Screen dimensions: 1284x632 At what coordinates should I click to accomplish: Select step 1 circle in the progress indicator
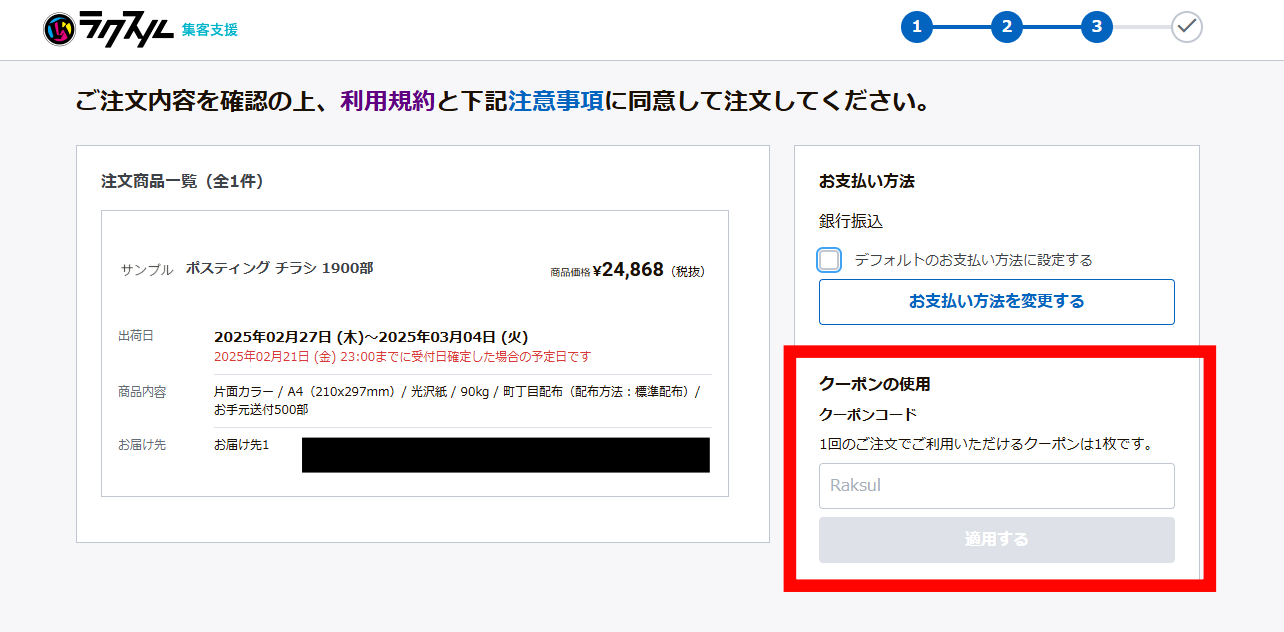tap(917, 27)
